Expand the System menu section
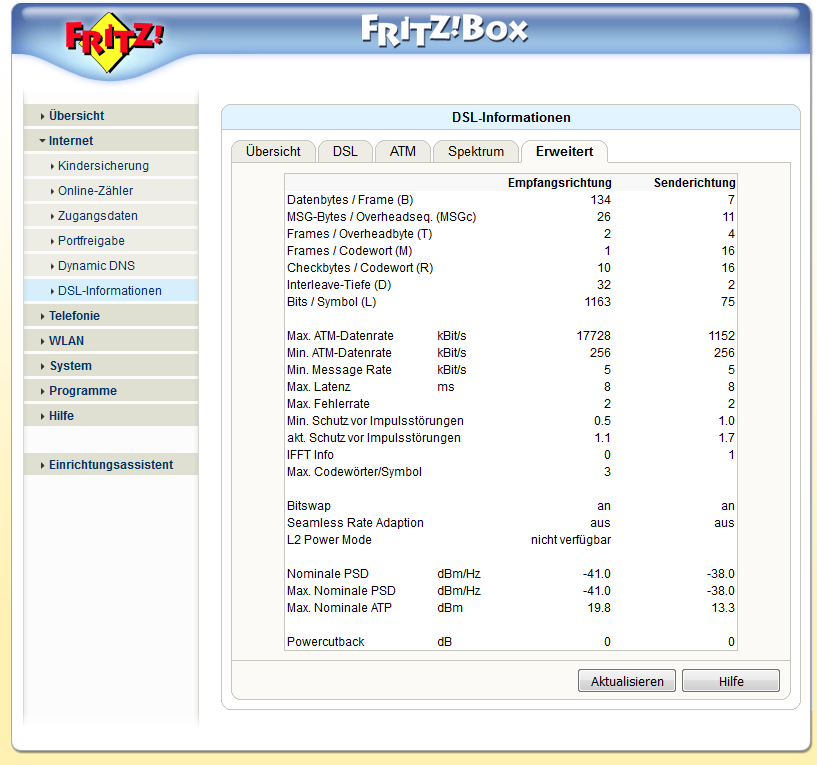Screen dimensions: 817x765 tap(70, 366)
